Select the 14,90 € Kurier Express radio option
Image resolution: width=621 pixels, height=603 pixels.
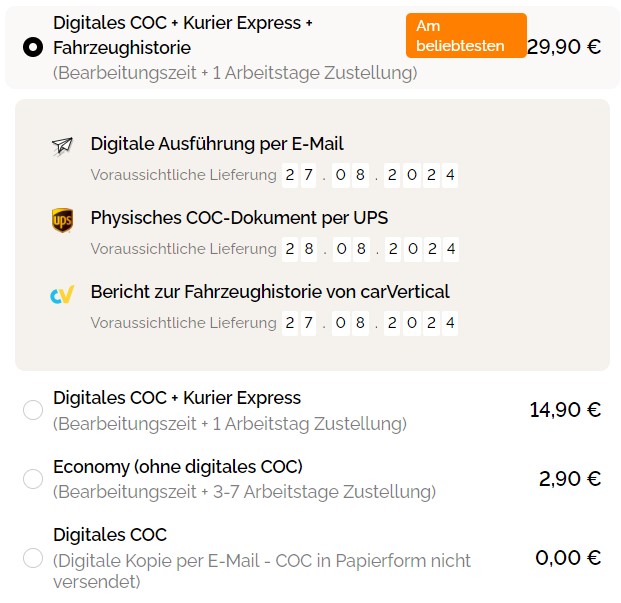point(33,410)
